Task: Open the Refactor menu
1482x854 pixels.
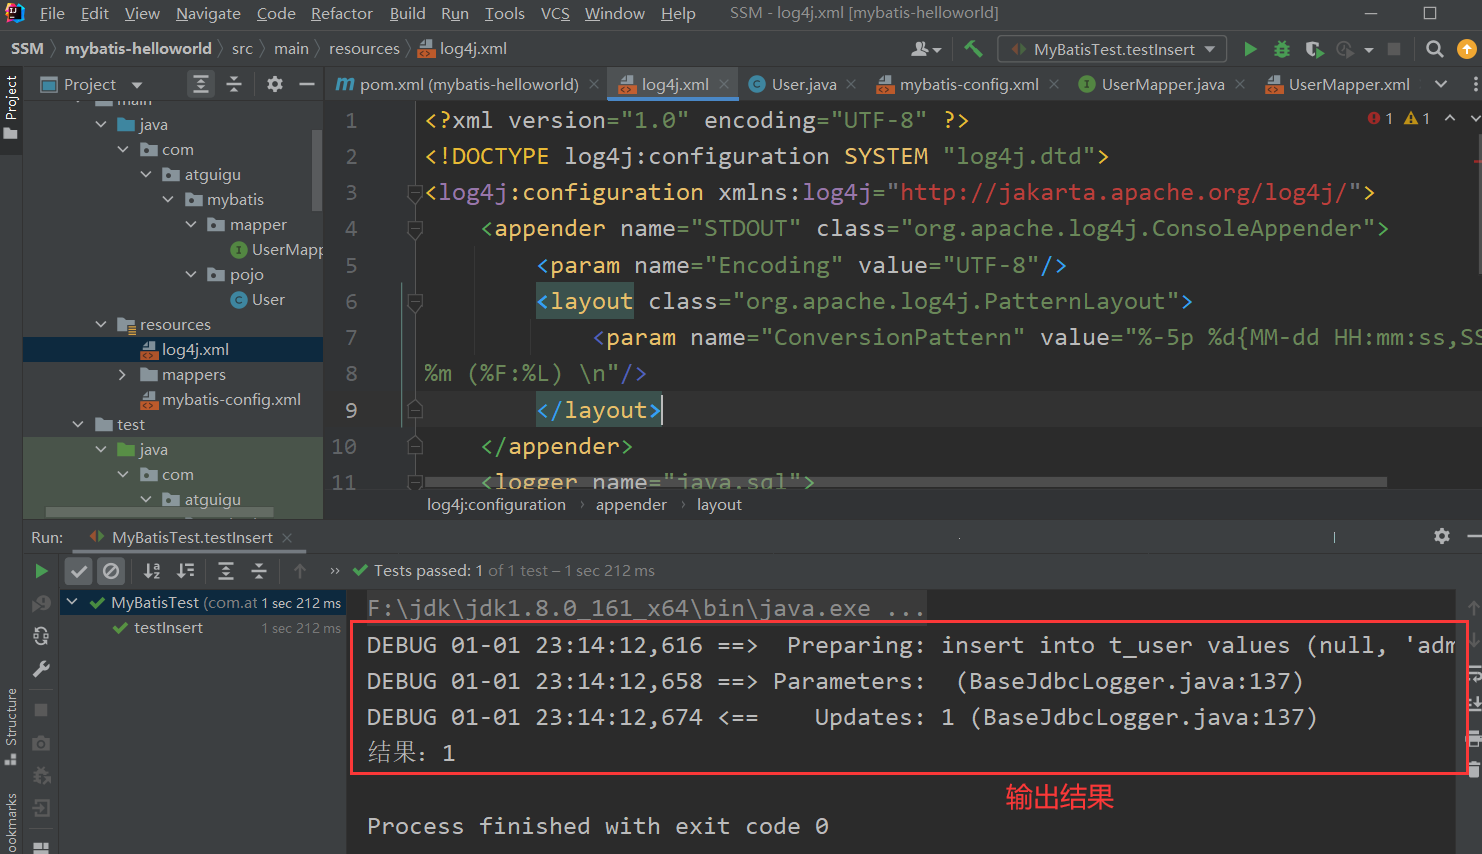Action: 341,13
